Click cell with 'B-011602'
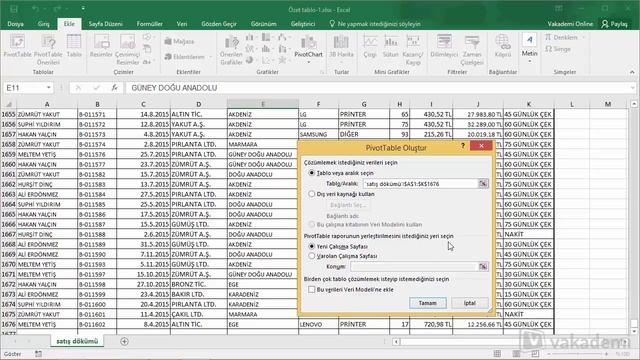This screenshot has height=360, width=640. click(x=97, y=324)
